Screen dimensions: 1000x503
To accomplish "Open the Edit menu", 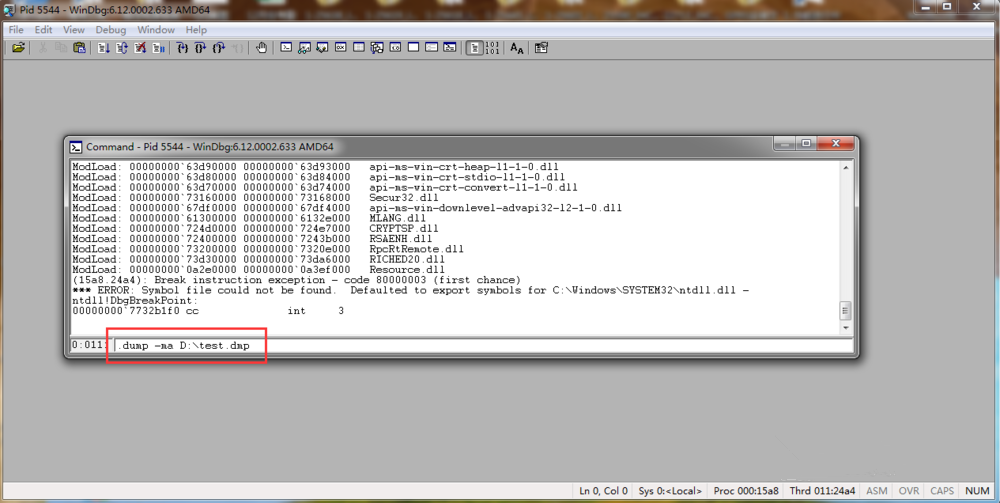I will tap(43, 29).
